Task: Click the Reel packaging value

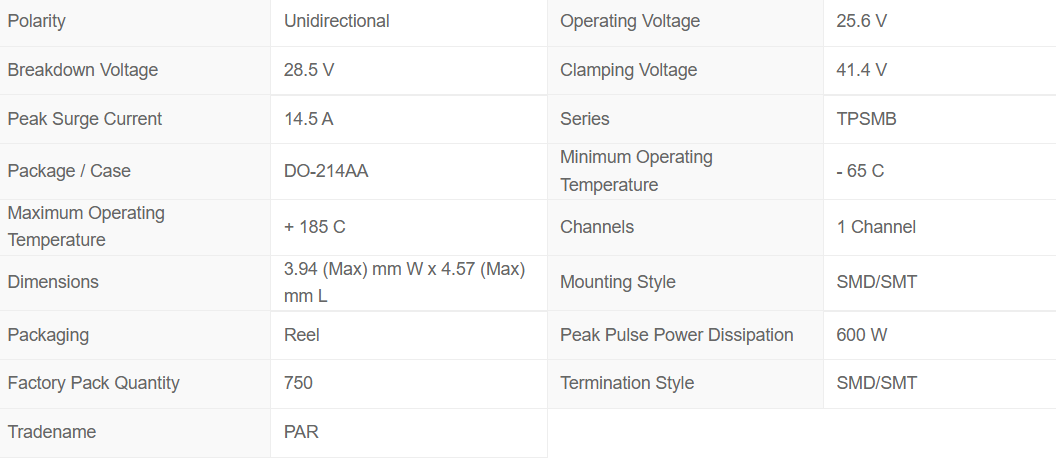Action: [302, 335]
